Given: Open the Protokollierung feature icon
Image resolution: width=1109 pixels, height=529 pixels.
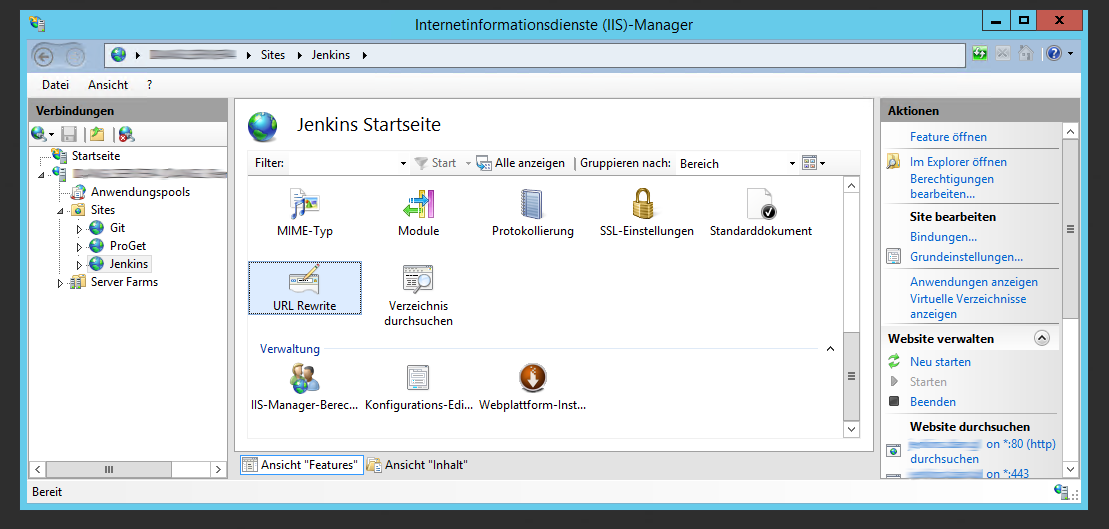Looking at the screenshot, I should (x=532, y=205).
